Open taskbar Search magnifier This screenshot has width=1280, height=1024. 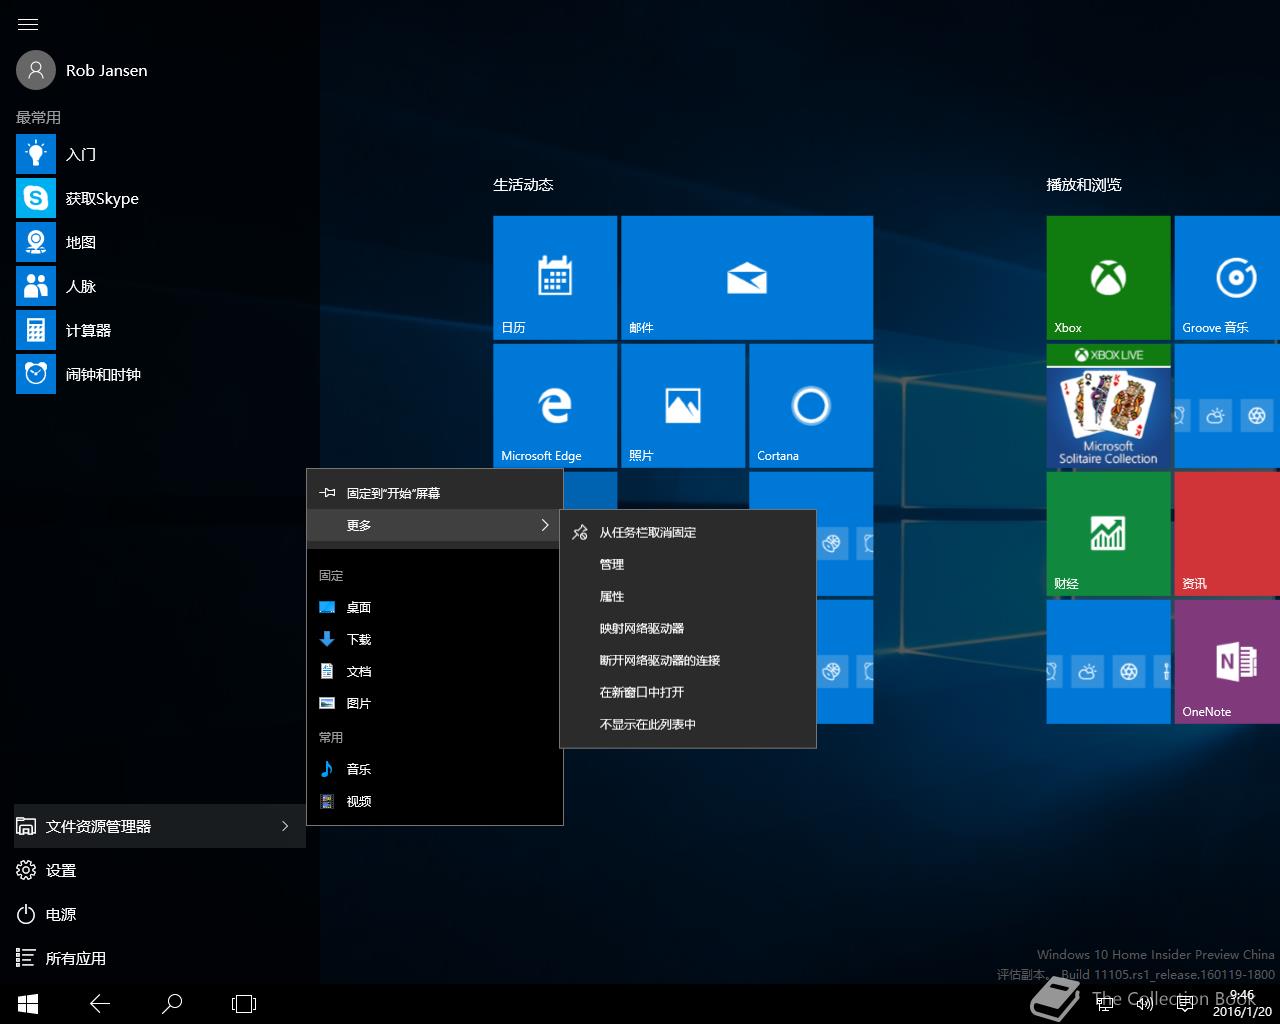172,1004
